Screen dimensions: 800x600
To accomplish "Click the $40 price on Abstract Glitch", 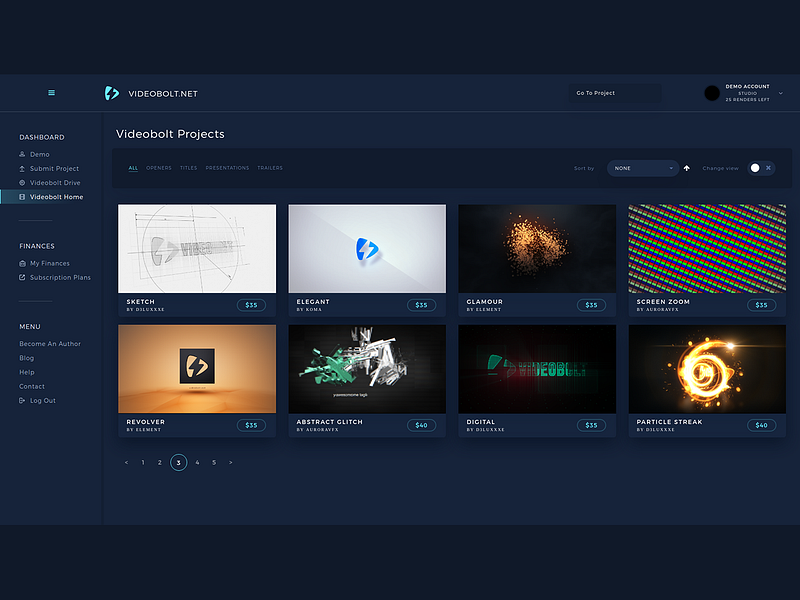I will pyautogui.click(x=421, y=425).
